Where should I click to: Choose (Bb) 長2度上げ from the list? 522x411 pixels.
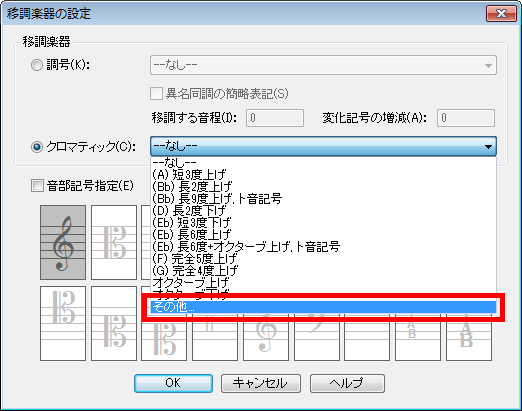click(x=323, y=187)
